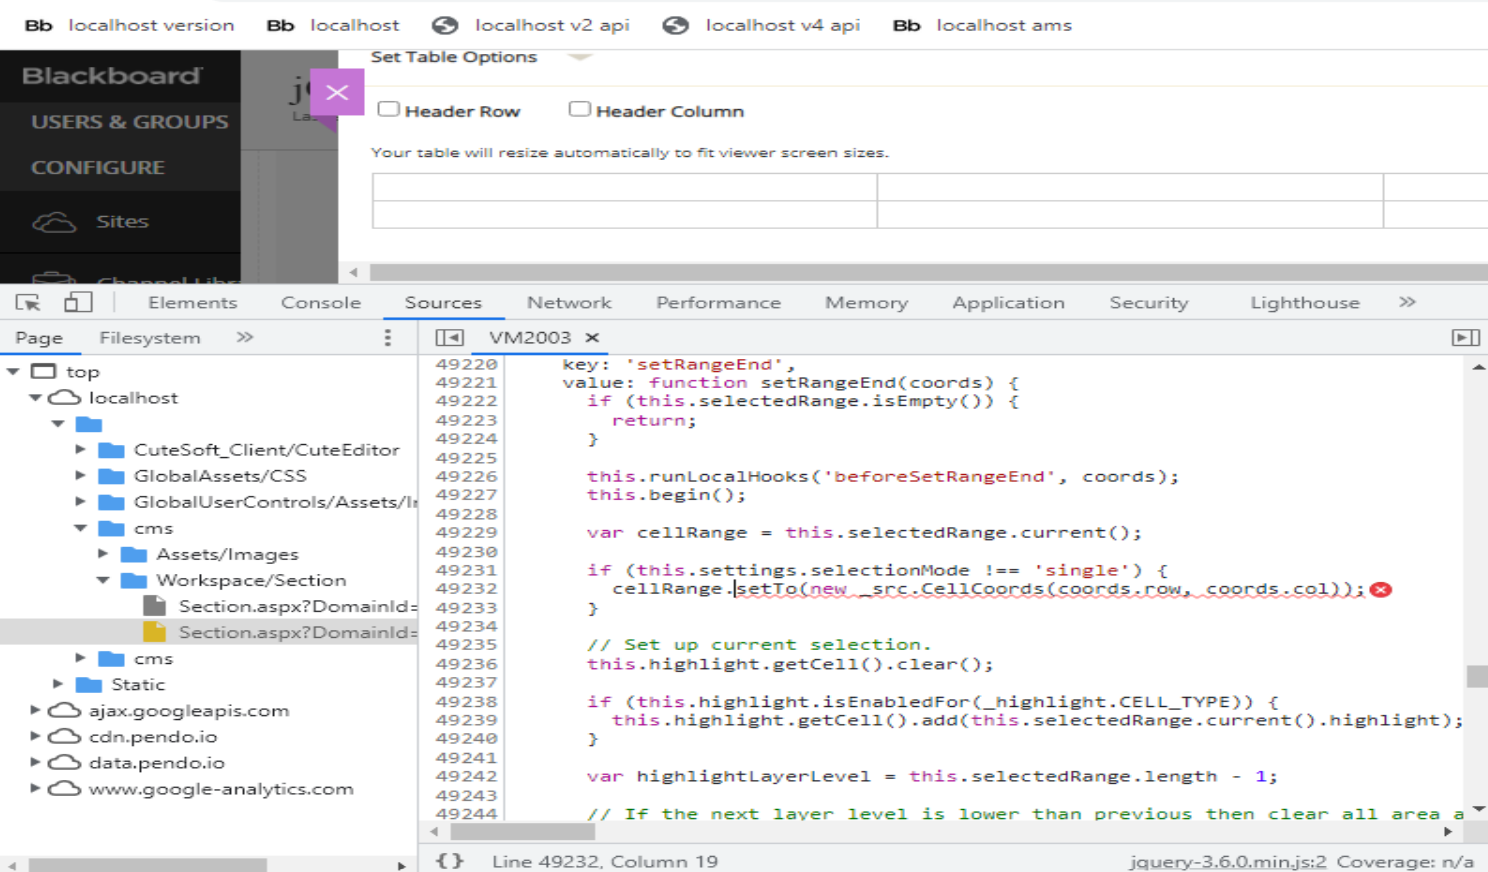
Task: Click the red error icon on line 49232
Action: (x=1381, y=590)
